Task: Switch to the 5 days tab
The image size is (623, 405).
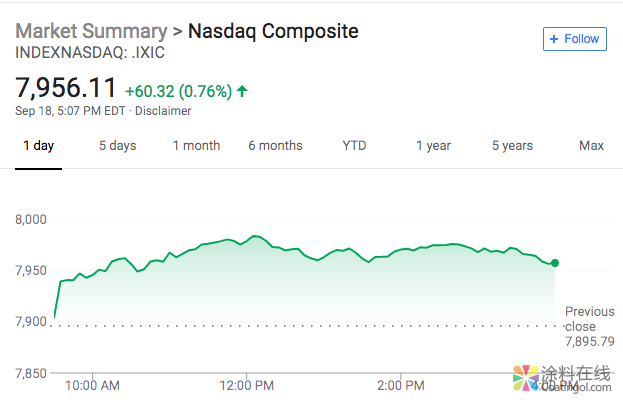Action: [117, 146]
